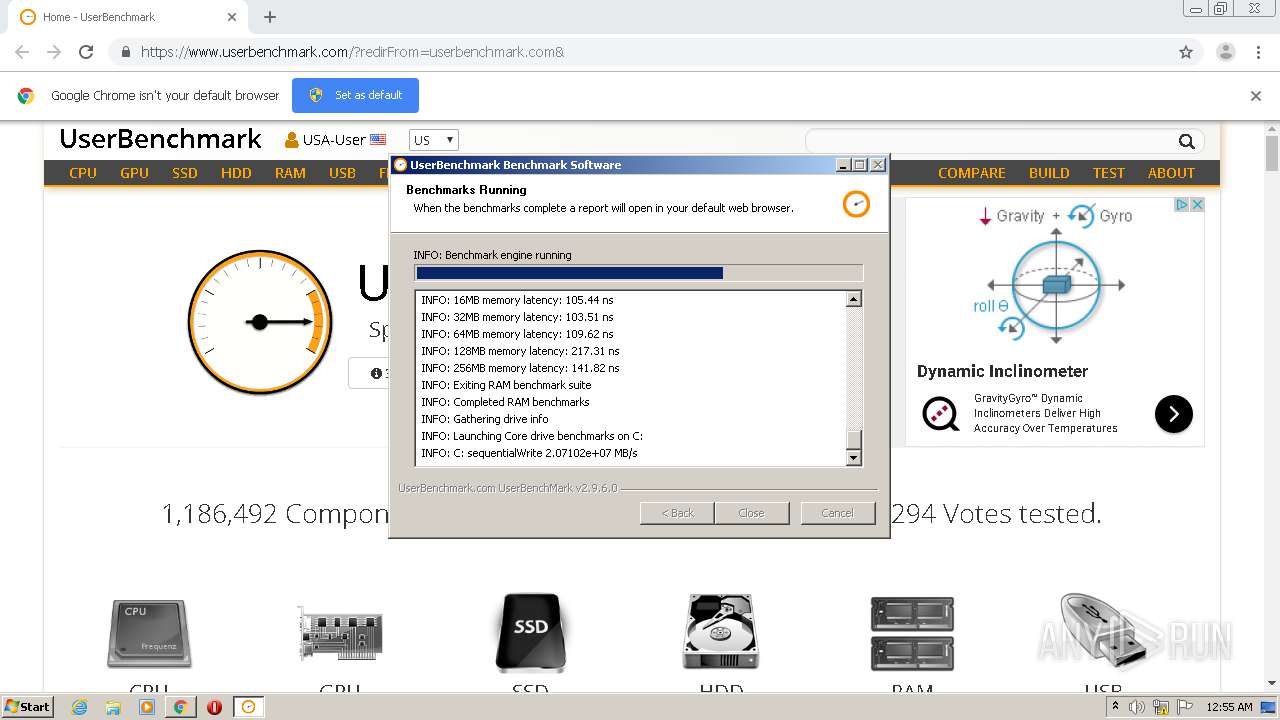This screenshot has height=720, width=1280.
Task: Open media player from taskbar
Action: 147,707
